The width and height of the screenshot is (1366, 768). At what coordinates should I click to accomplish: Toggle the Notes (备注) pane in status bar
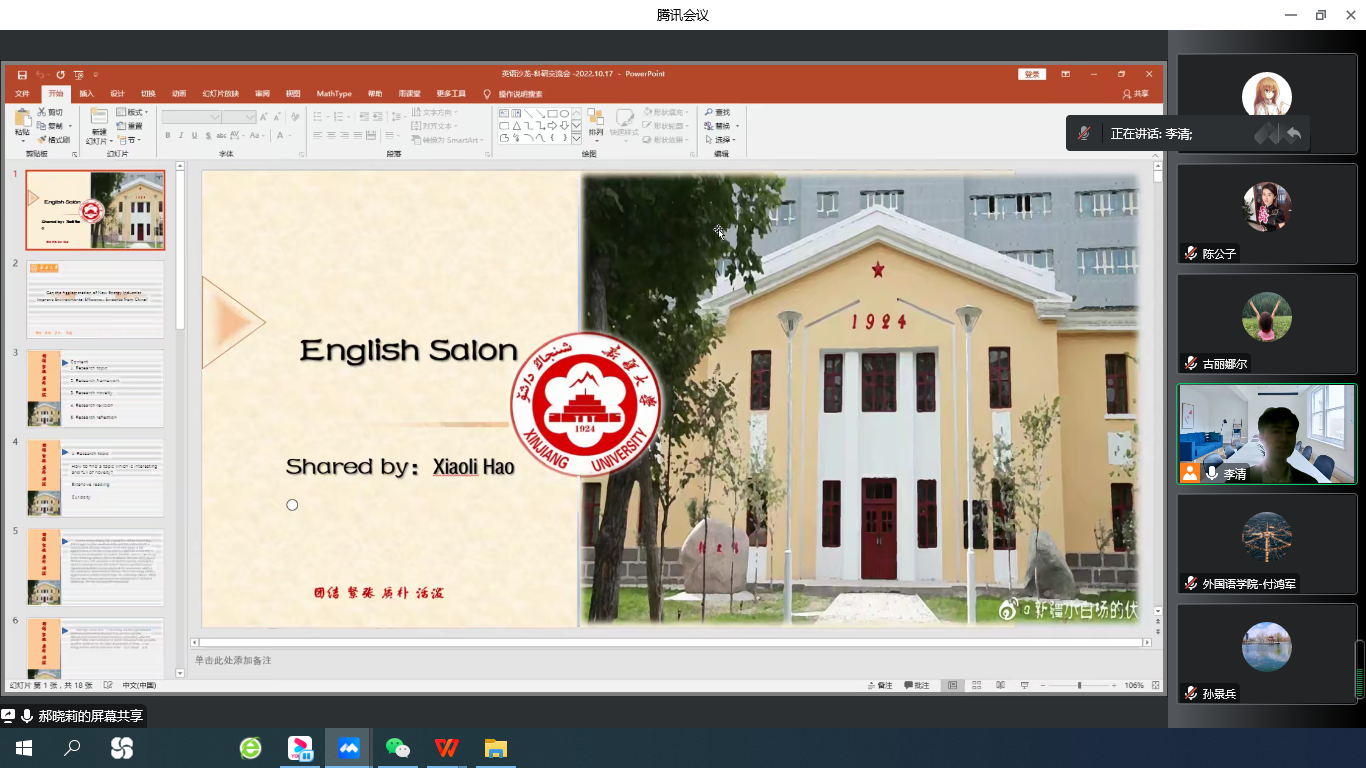coord(880,686)
